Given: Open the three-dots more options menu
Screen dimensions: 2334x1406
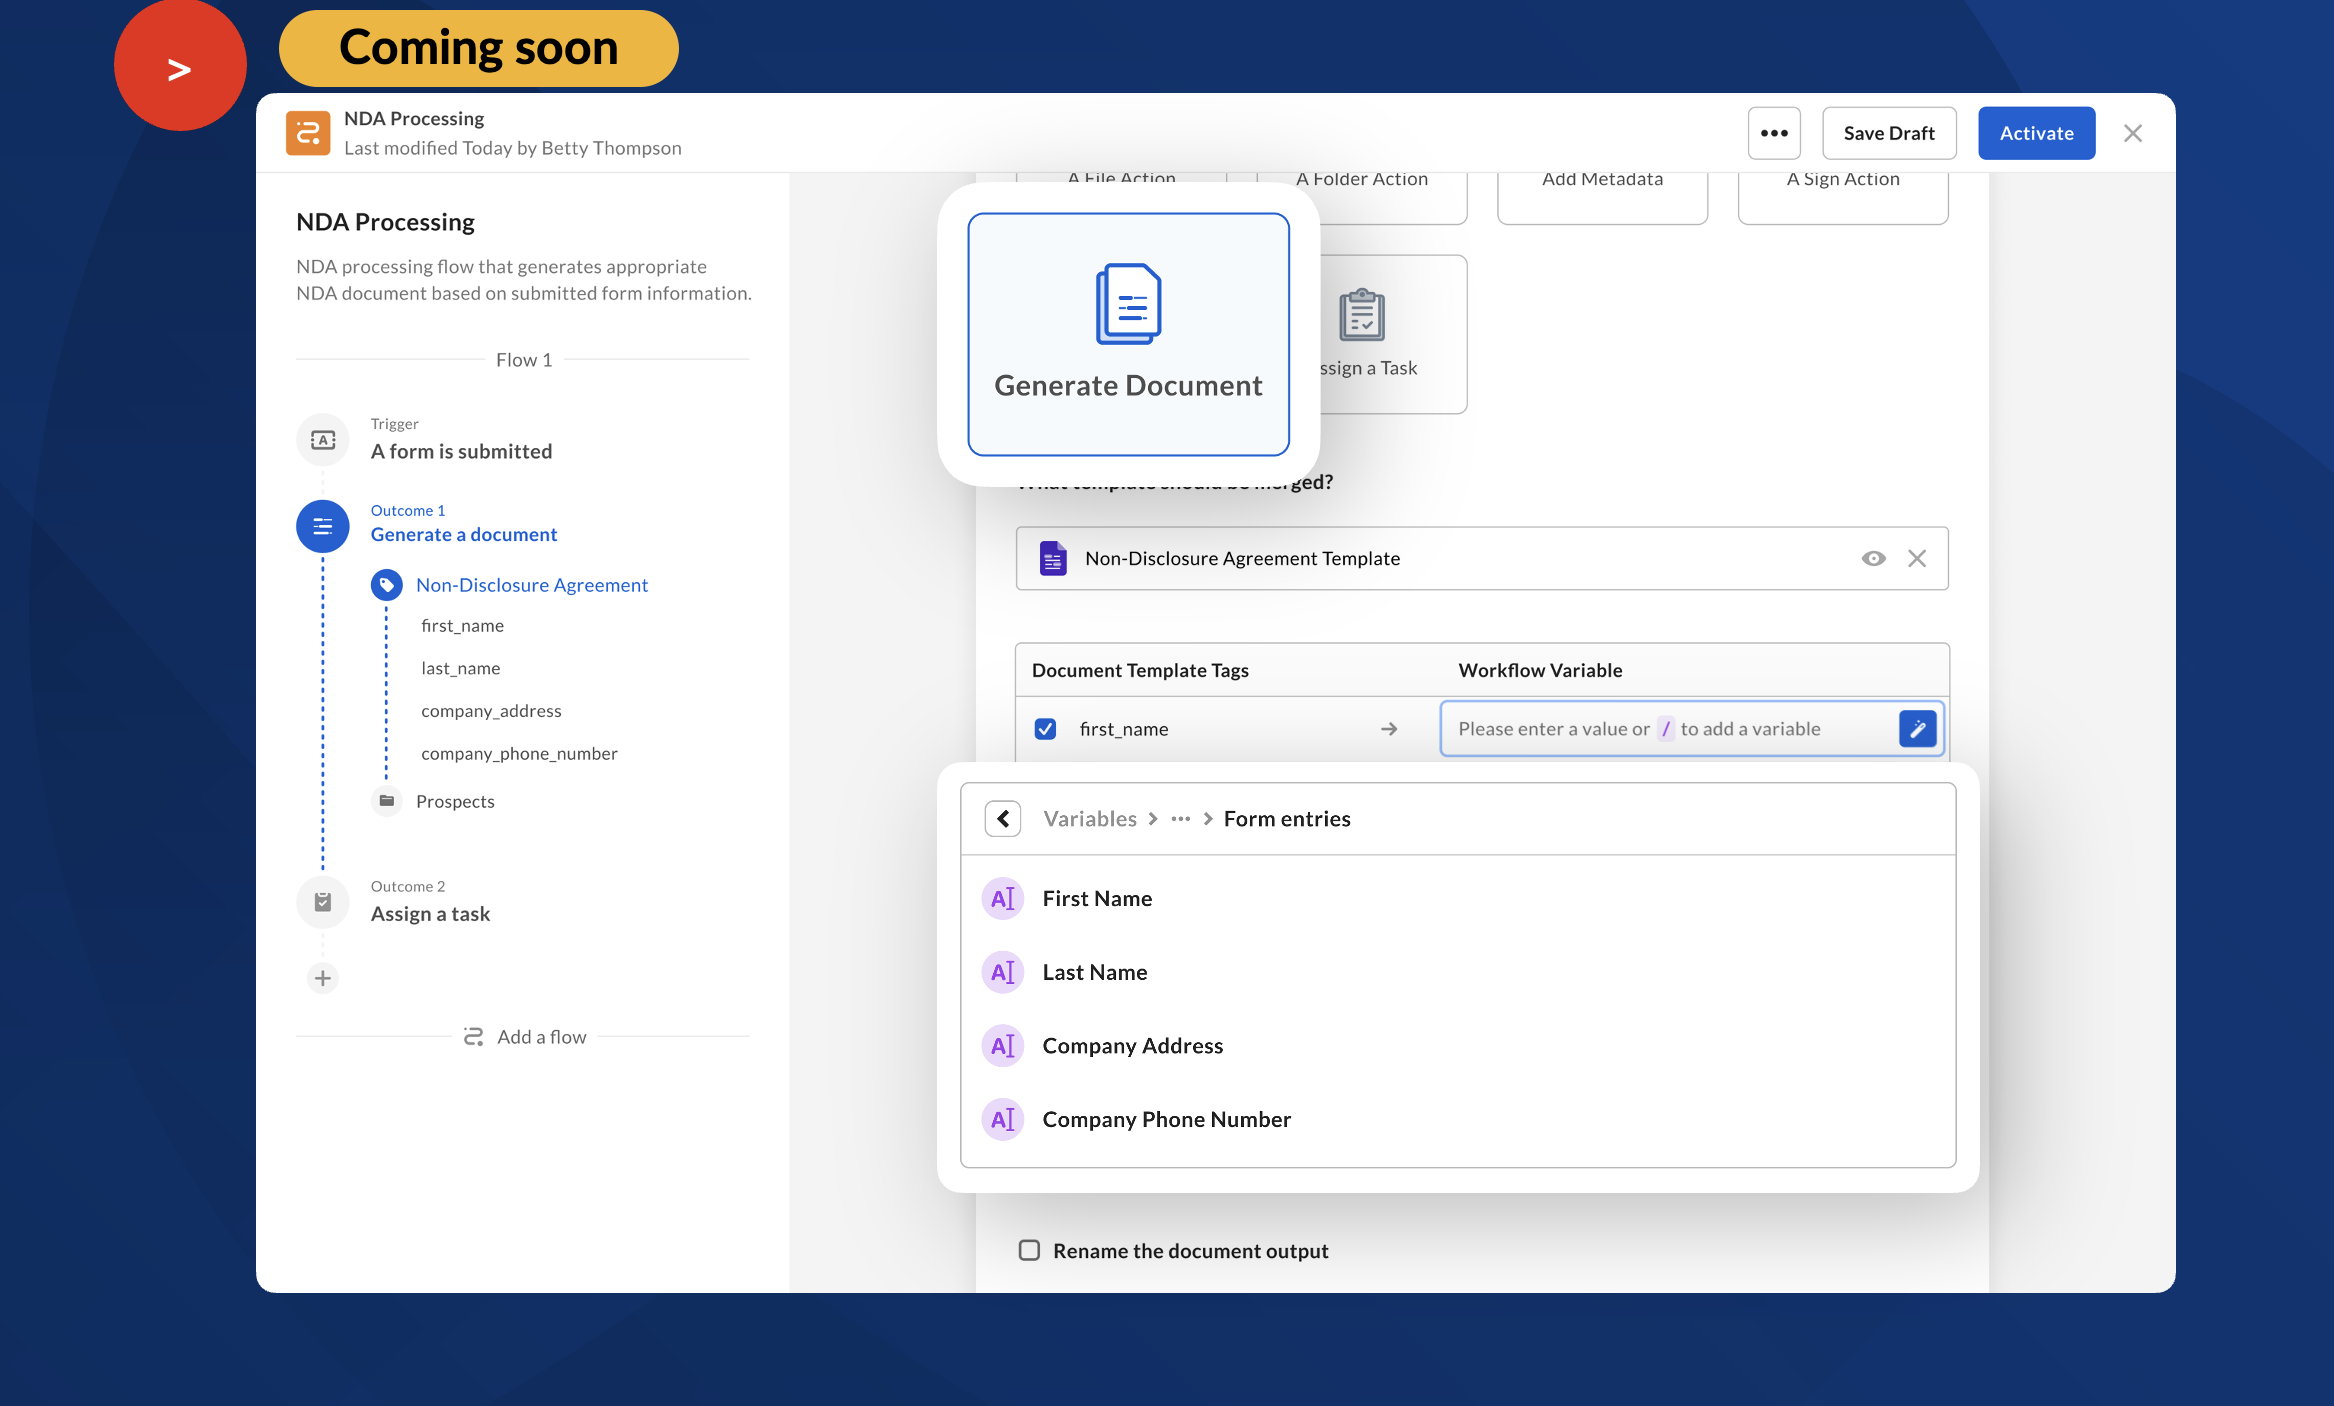Looking at the screenshot, I should (x=1773, y=133).
